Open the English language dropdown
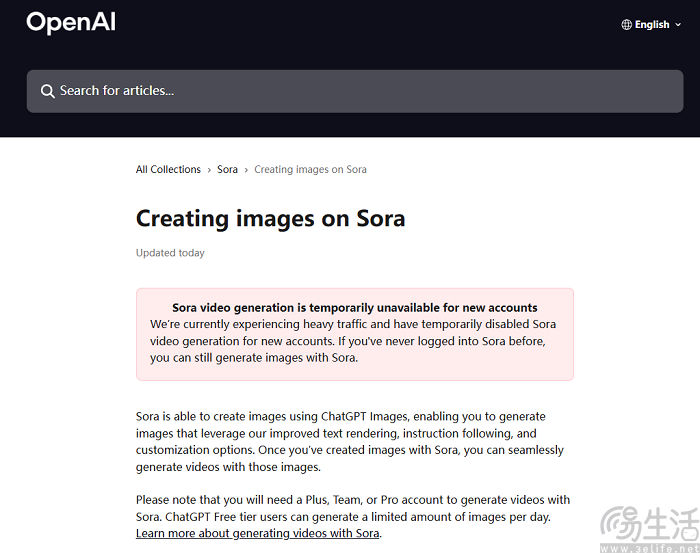Screen dimensions: 700x553 [651, 25]
